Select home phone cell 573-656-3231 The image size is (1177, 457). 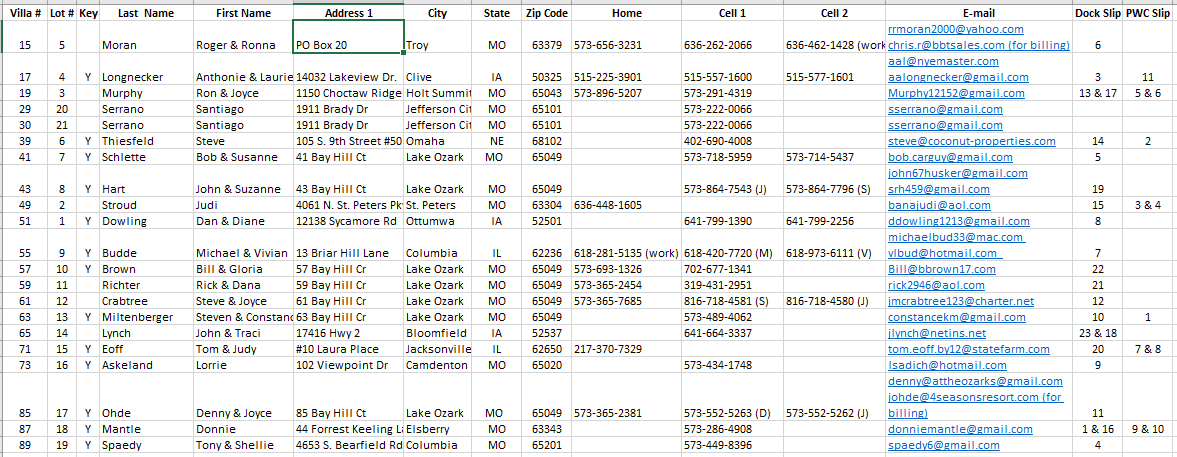tap(627, 38)
